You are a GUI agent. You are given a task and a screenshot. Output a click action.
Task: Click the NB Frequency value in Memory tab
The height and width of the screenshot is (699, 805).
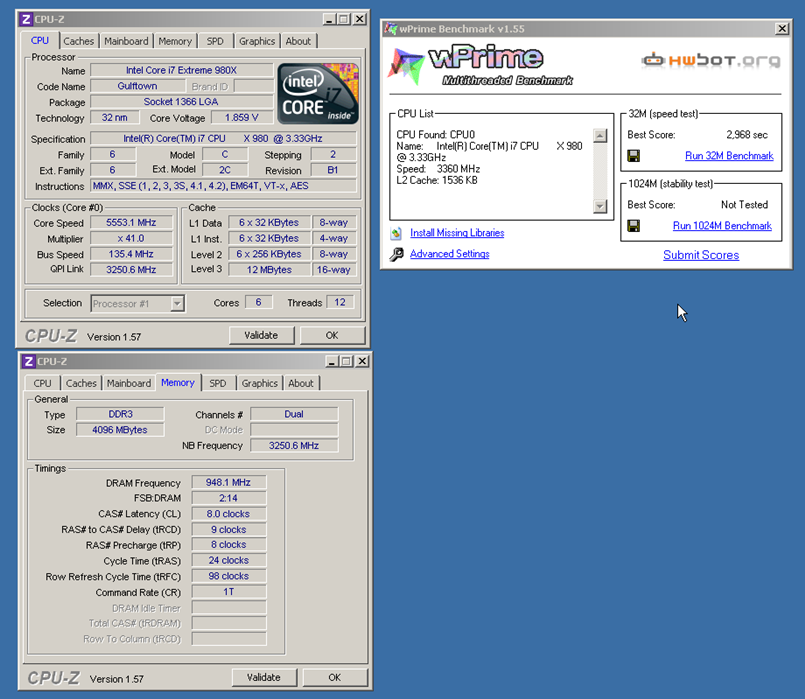[x=294, y=445]
